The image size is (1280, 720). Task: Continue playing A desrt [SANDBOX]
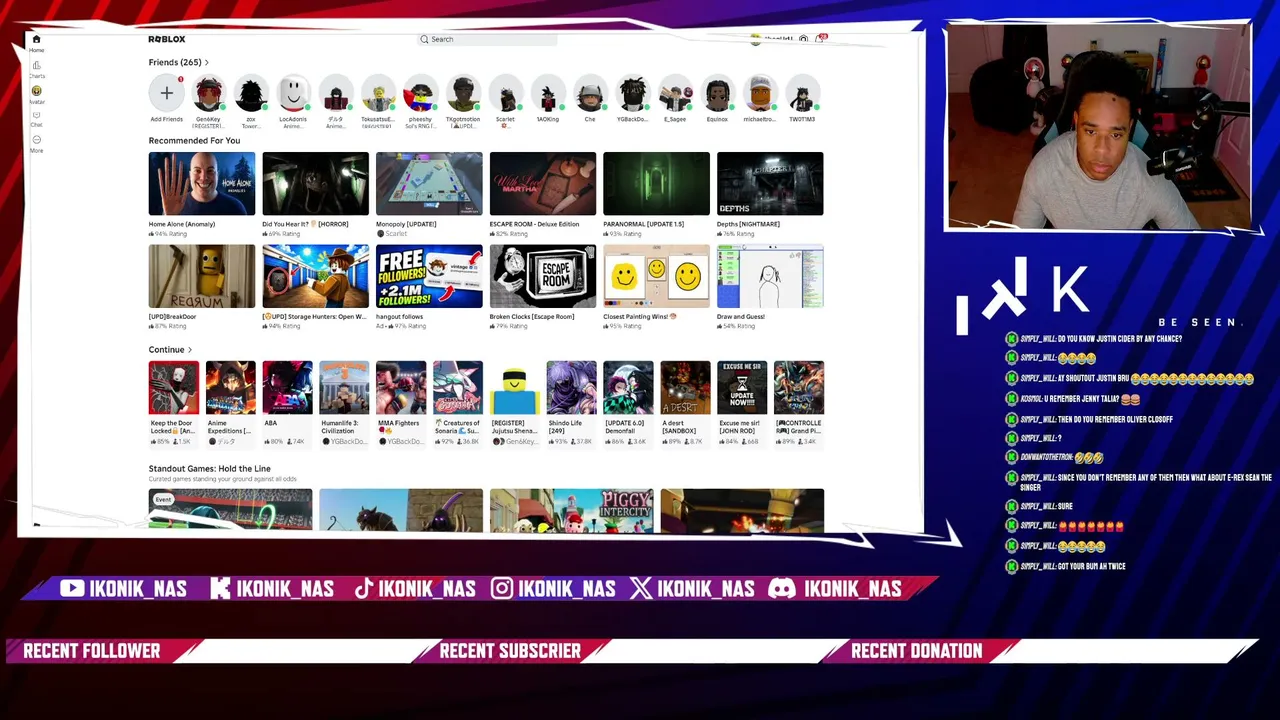[x=685, y=388]
